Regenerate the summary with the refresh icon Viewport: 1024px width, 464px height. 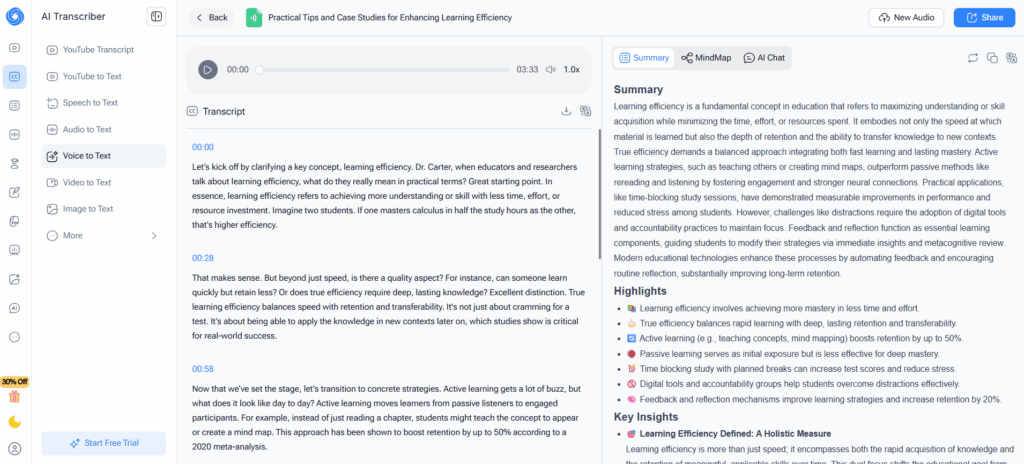click(x=973, y=58)
